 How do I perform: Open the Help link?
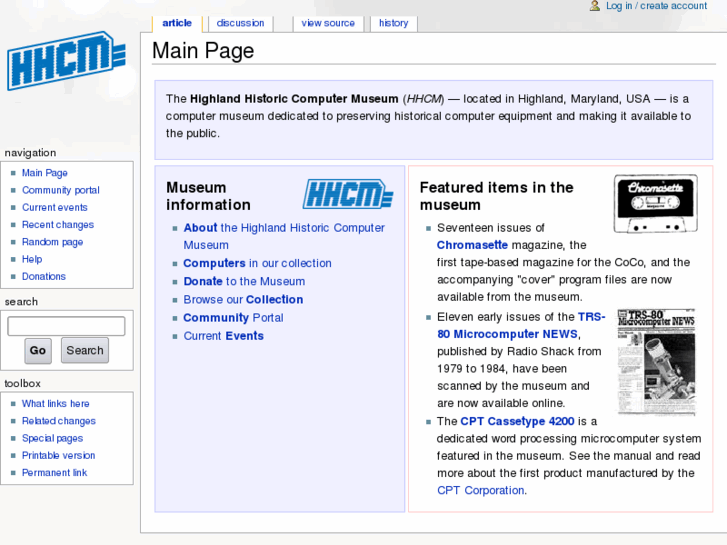(x=32, y=259)
